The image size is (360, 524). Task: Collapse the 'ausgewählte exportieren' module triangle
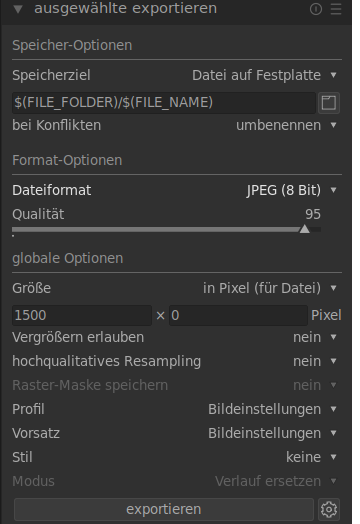coord(18,9)
